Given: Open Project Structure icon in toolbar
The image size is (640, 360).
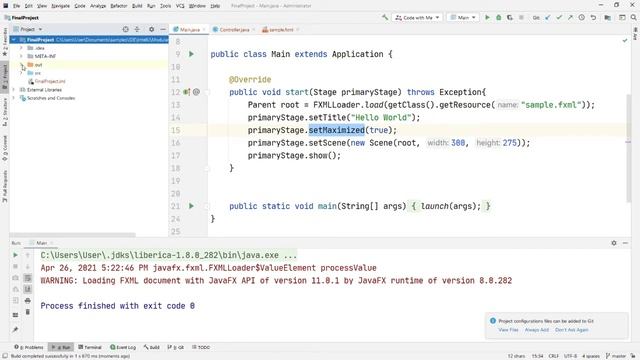Looking at the screenshot, I should [x=608, y=18].
